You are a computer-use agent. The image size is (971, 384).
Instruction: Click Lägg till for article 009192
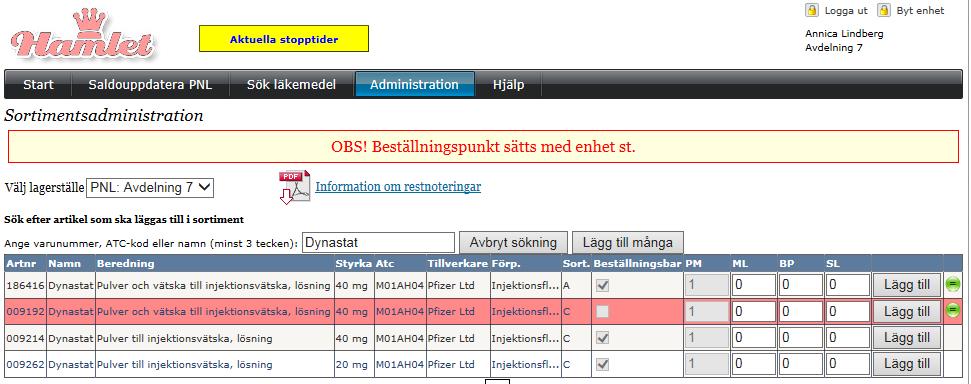(x=907, y=312)
